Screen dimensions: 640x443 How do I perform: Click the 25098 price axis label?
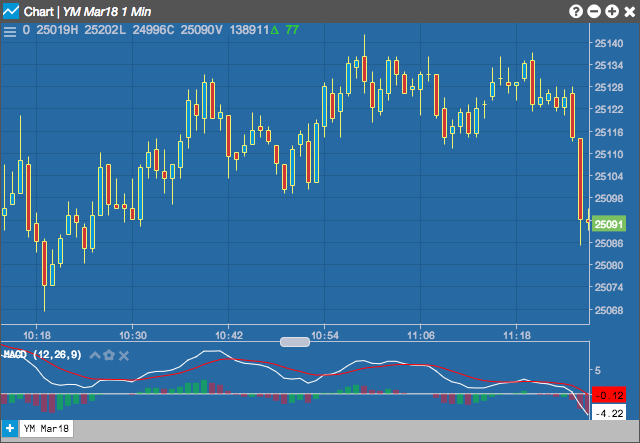tap(609, 198)
